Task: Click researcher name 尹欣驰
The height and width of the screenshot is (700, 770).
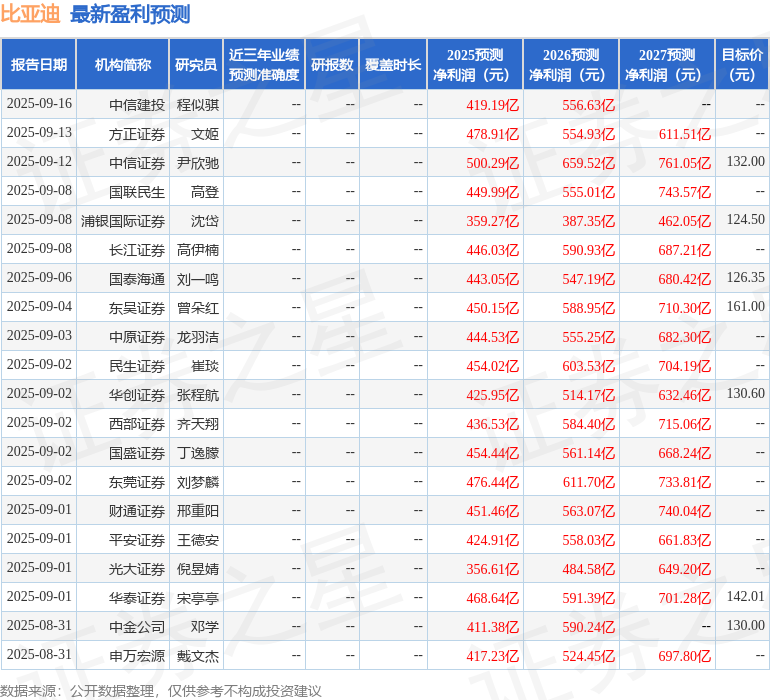Action: (x=198, y=163)
